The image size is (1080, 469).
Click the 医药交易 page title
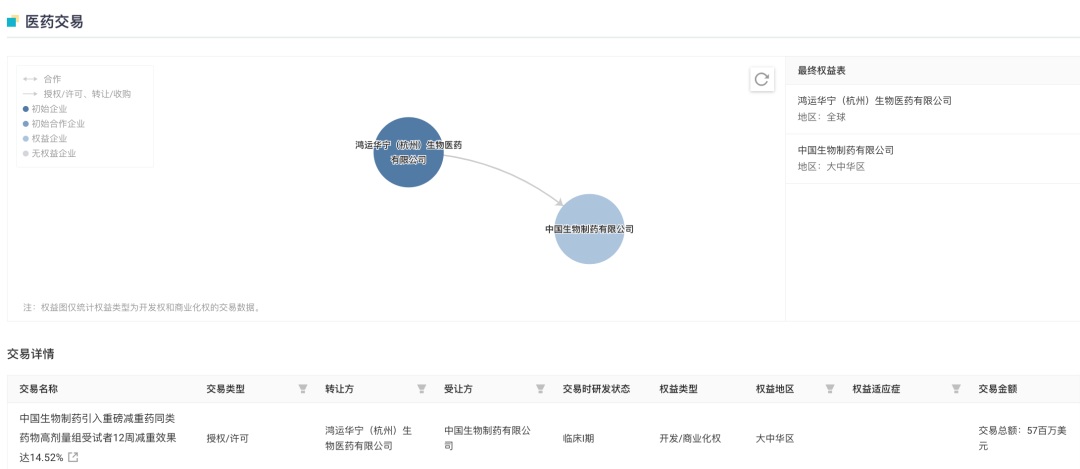[x=54, y=21]
